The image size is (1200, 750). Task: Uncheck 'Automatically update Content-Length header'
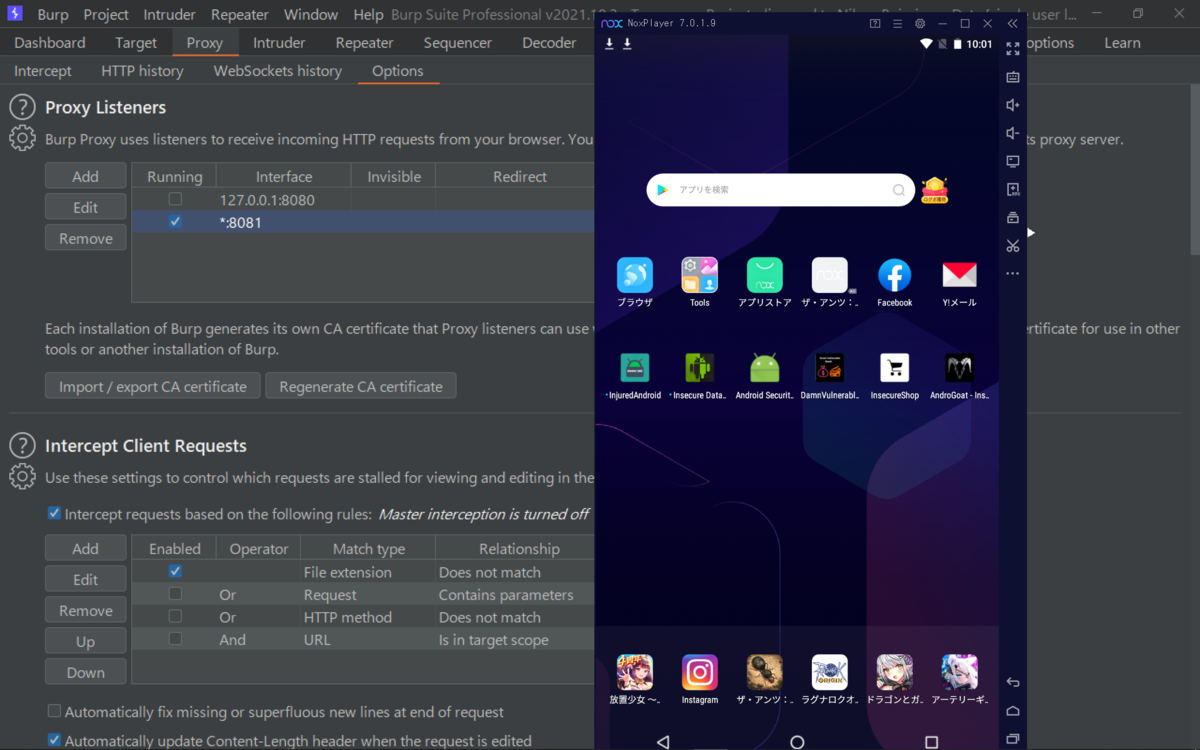pos(54,740)
